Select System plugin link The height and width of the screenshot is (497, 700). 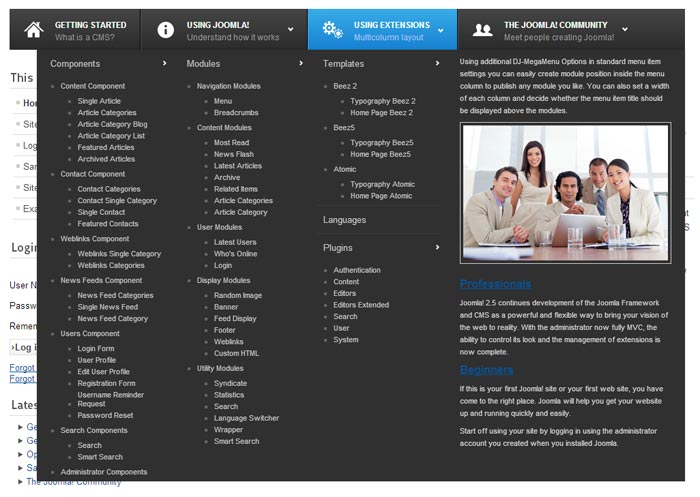click(x=346, y=340)
